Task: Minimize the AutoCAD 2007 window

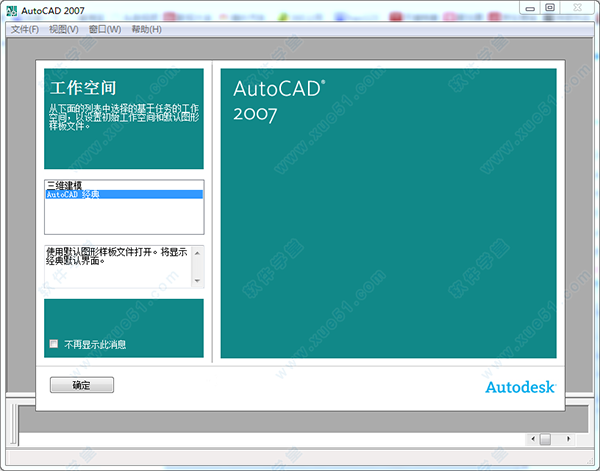Action: tap(530, 8)
